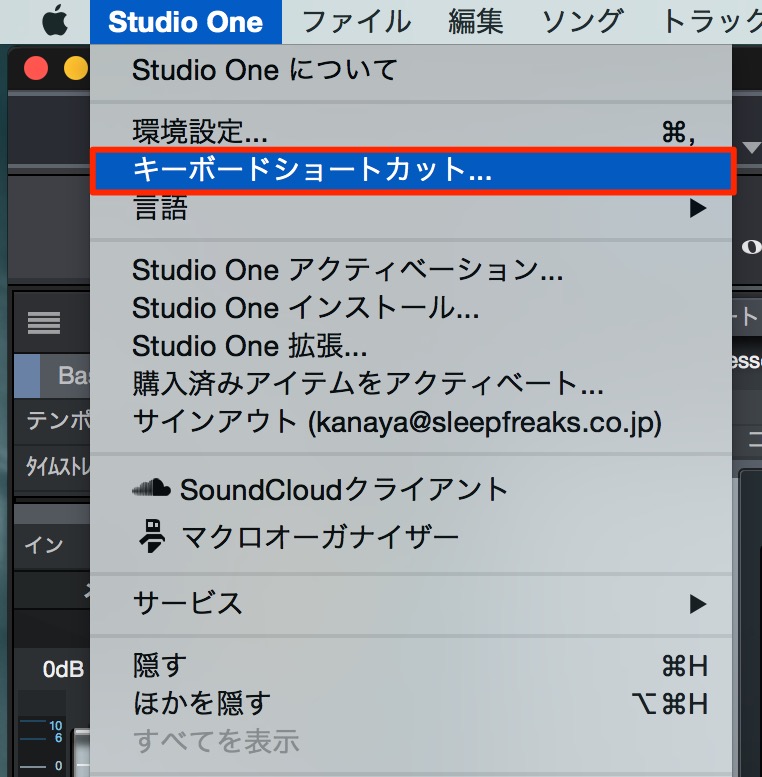
Task: Open マクロオーガナイザー
Action: click(411, 537)
